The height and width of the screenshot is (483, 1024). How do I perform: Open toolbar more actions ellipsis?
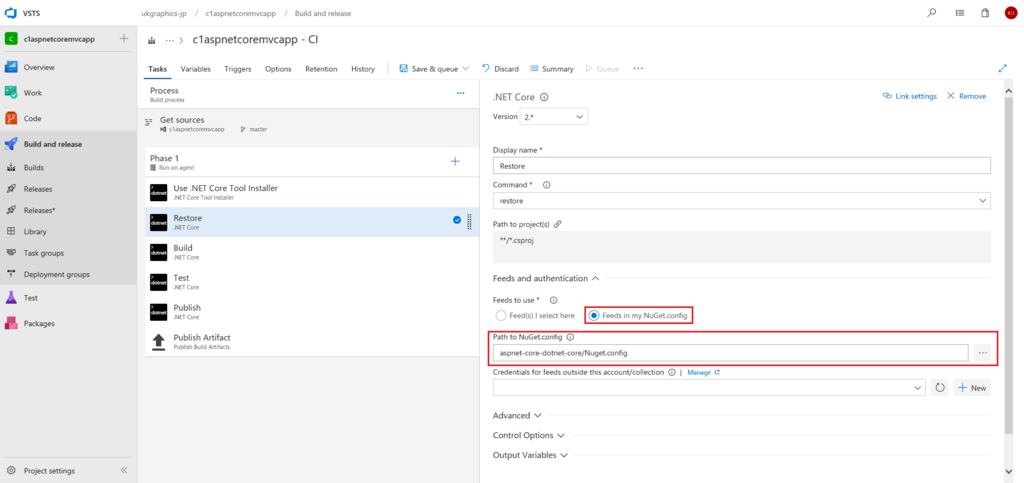pyautogui.click(x=638, y=69)
